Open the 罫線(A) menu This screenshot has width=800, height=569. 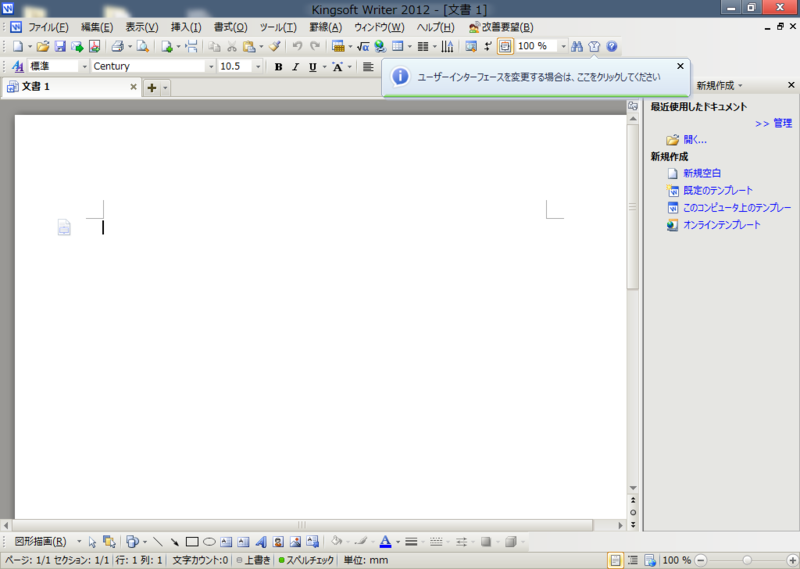pos(326,27)
